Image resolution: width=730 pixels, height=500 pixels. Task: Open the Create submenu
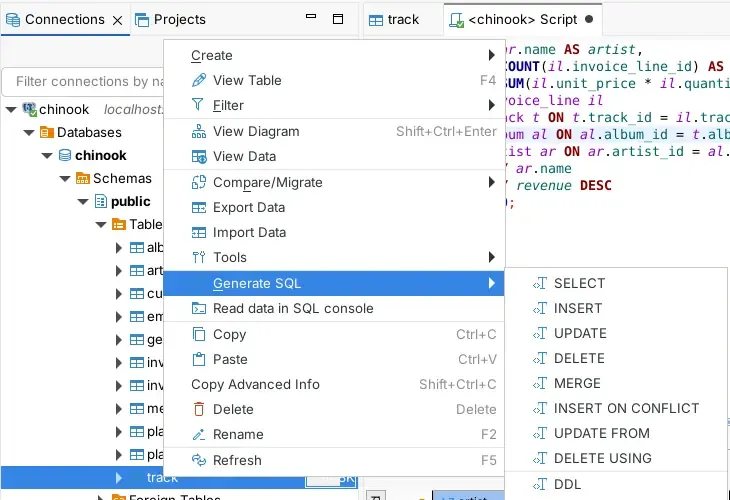(x=334, y=55)
